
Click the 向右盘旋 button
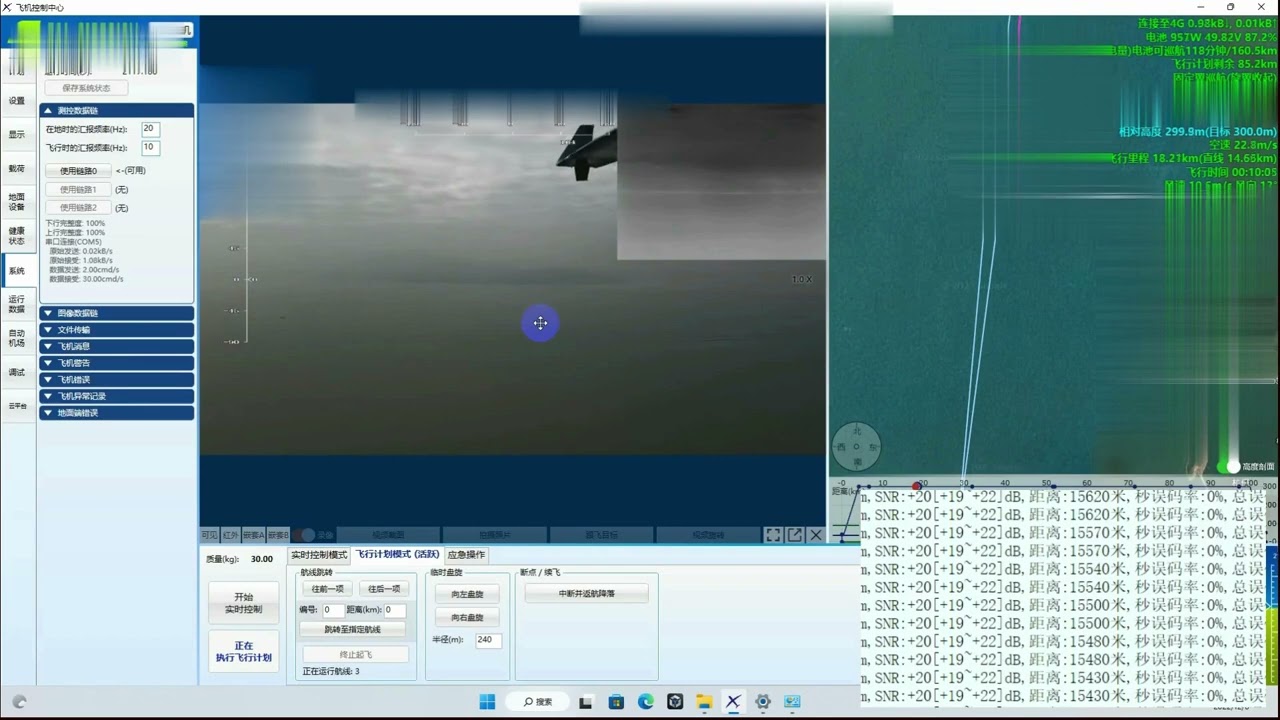click(467, 618)
